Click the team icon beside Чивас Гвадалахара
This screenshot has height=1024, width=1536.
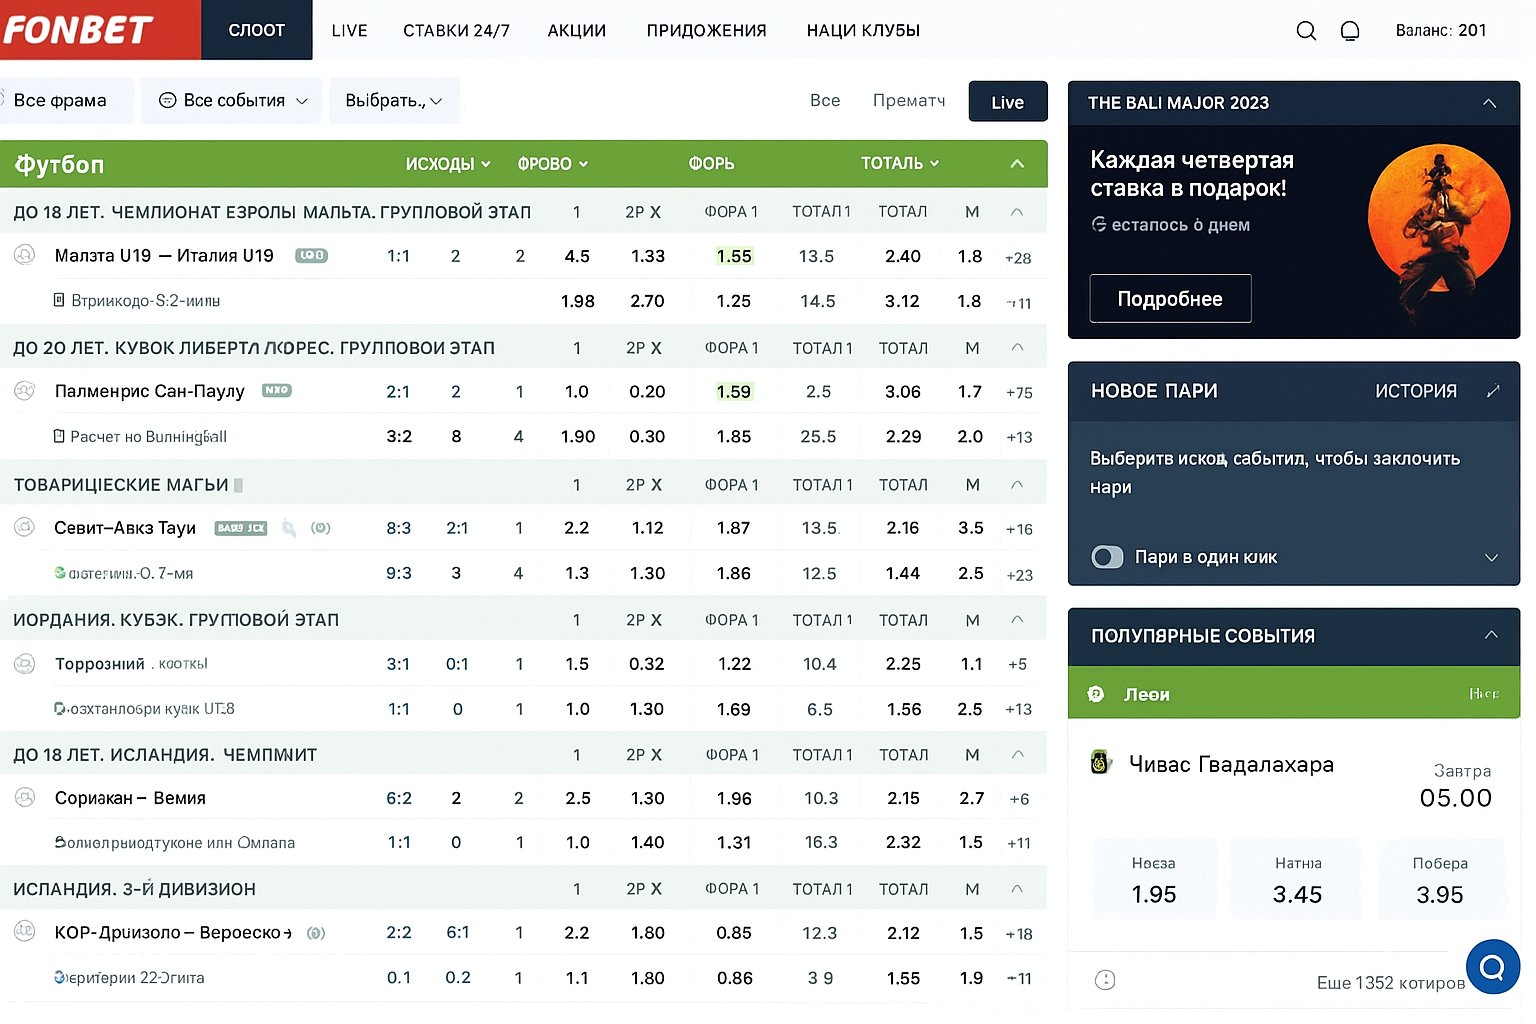(x=1100, y=763)
